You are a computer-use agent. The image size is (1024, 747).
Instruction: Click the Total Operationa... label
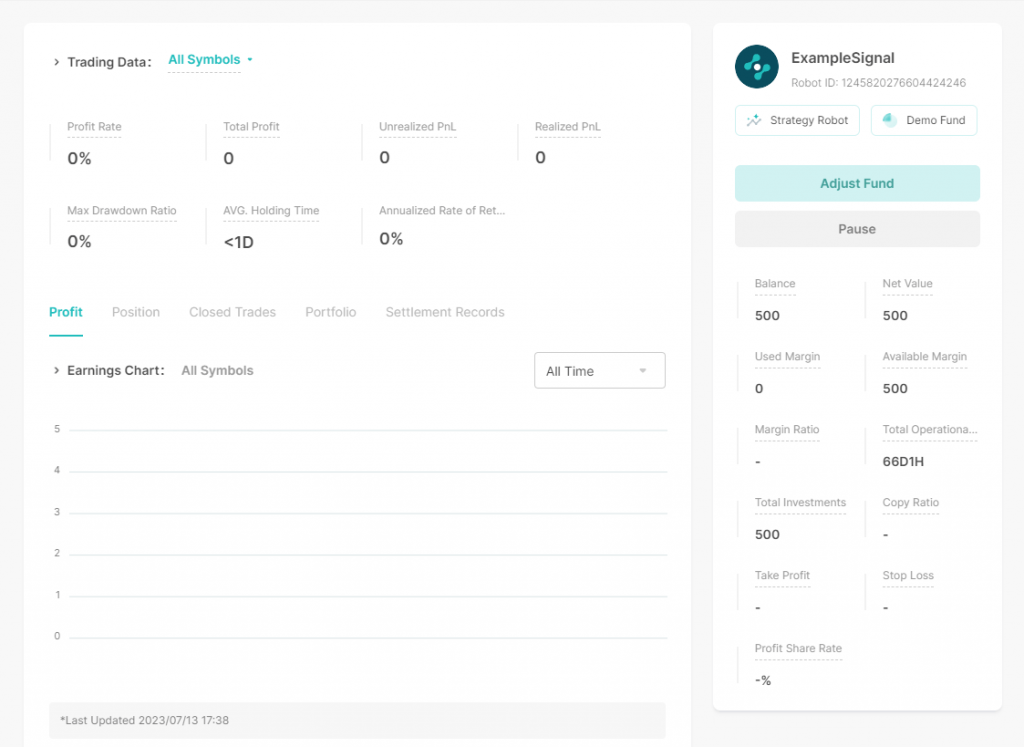click(929, 430)
